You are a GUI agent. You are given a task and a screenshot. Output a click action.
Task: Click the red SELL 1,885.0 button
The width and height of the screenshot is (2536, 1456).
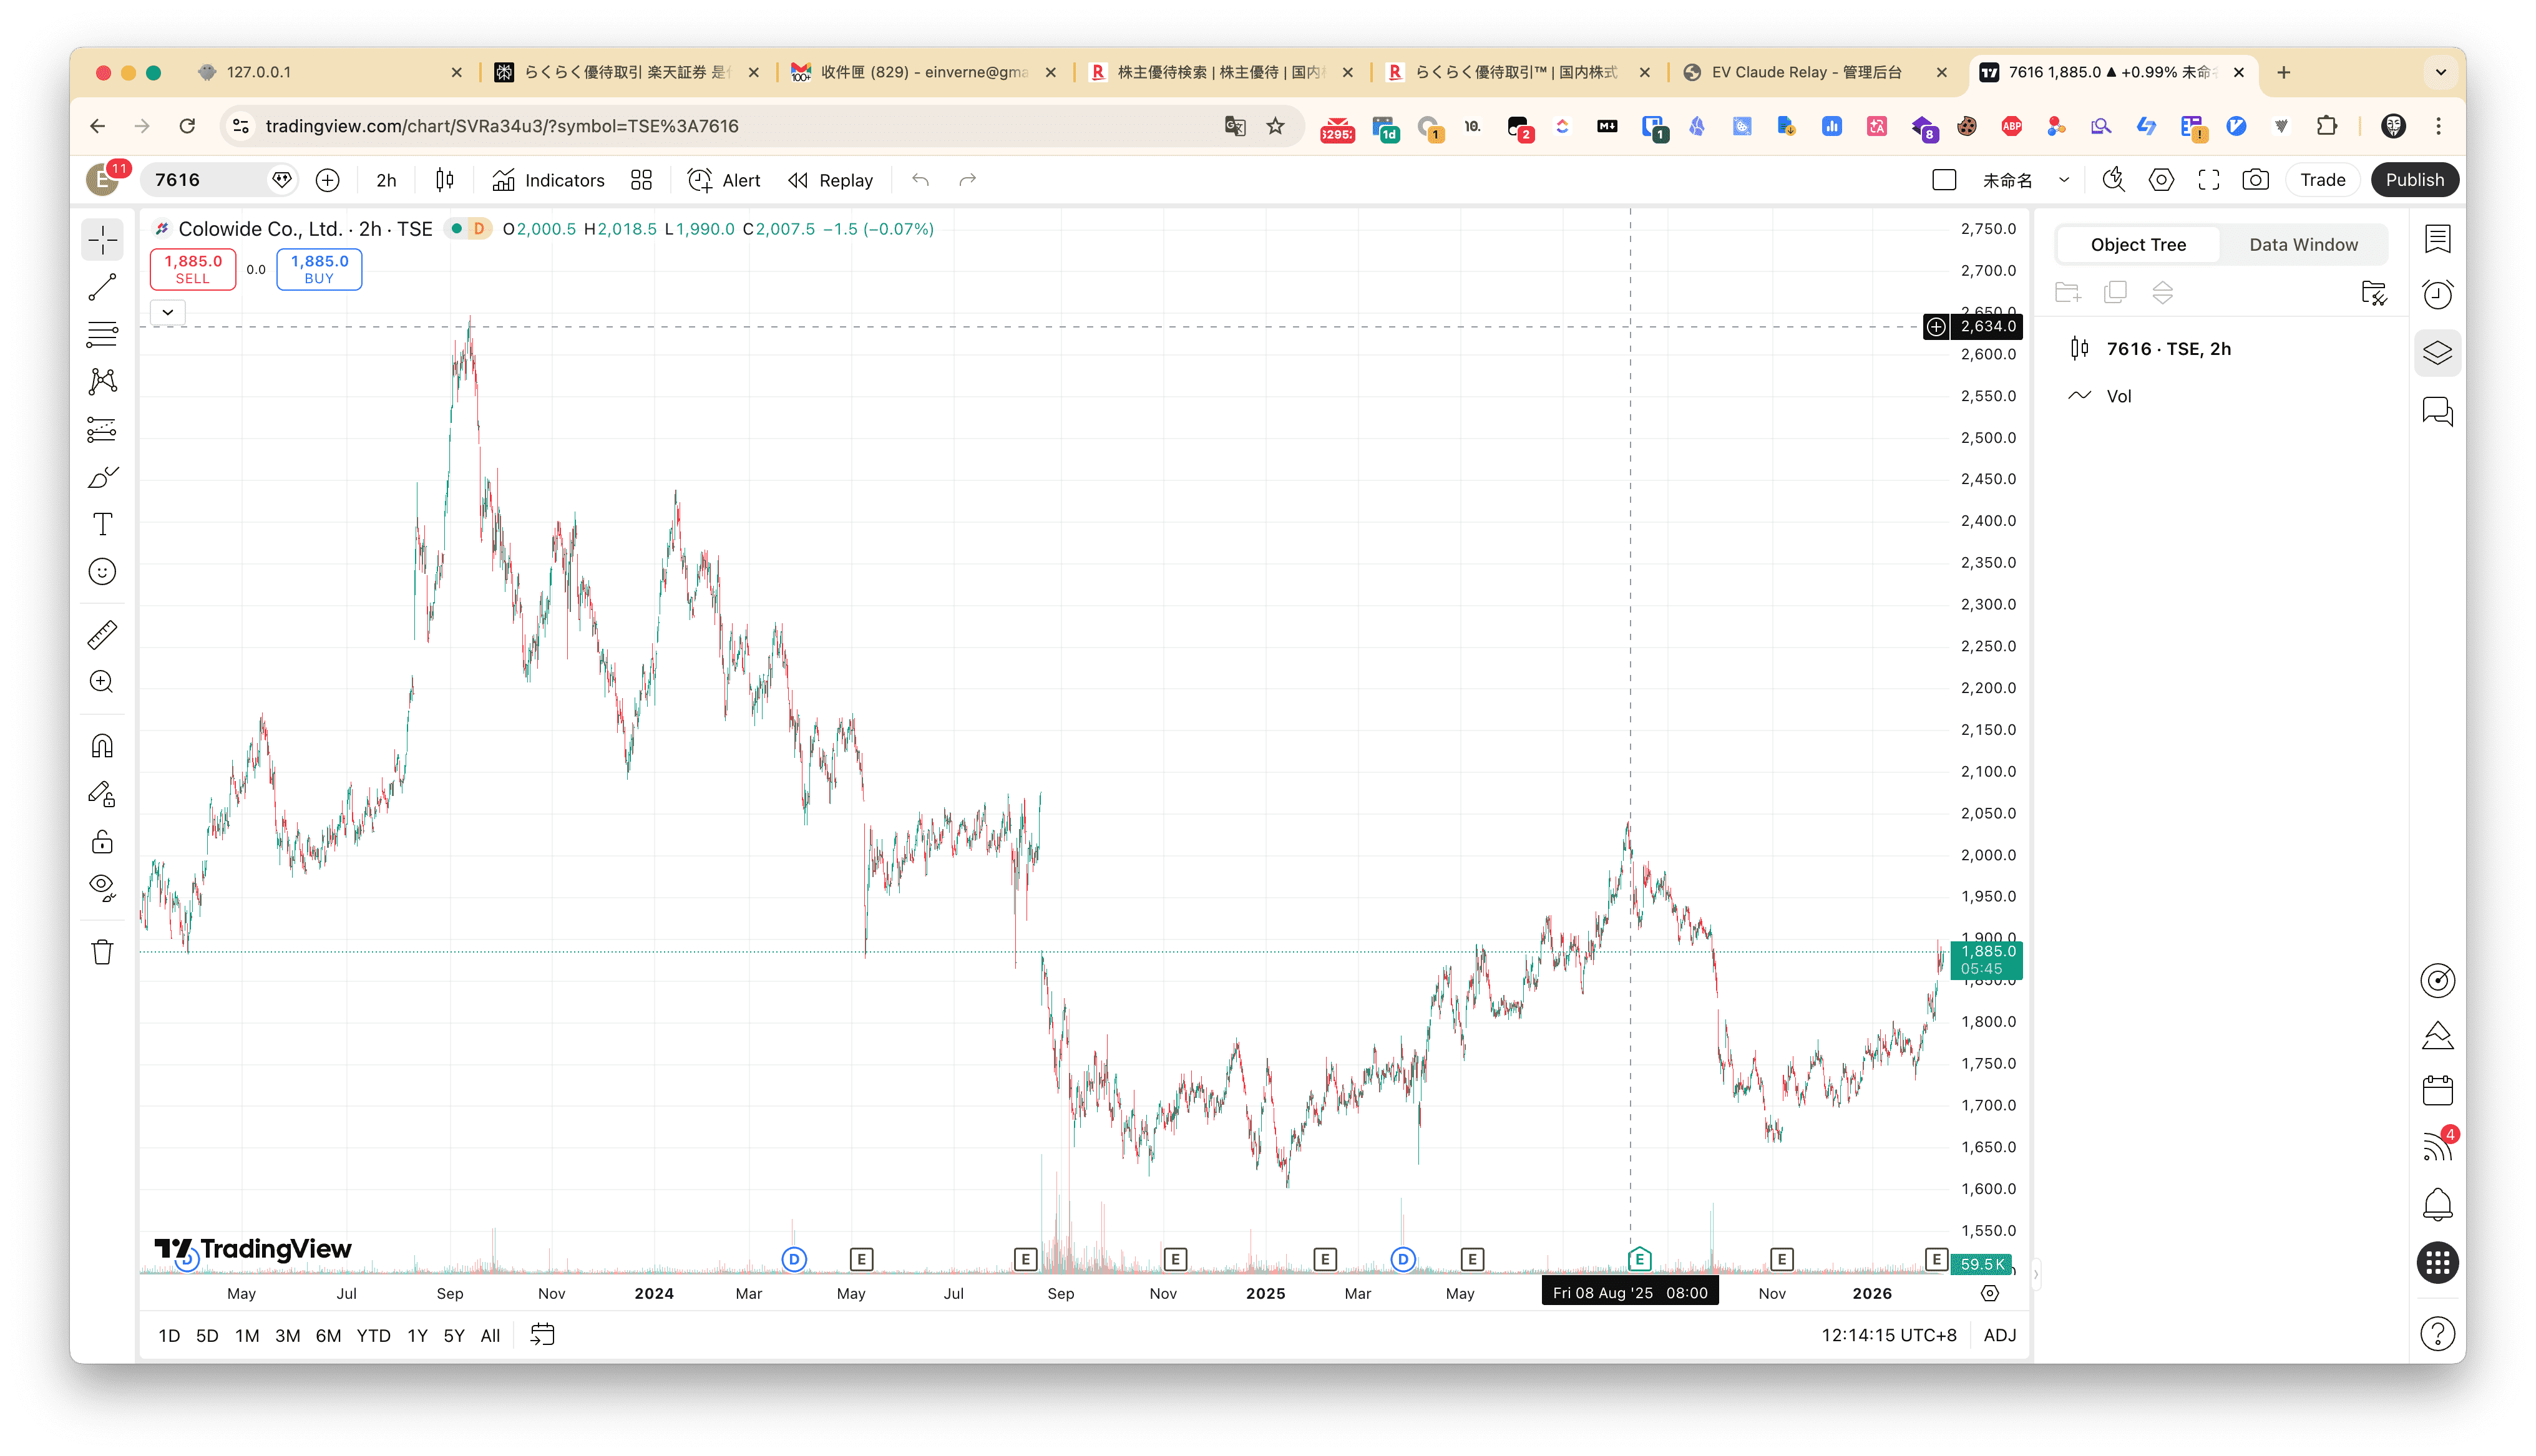(193, 269)
